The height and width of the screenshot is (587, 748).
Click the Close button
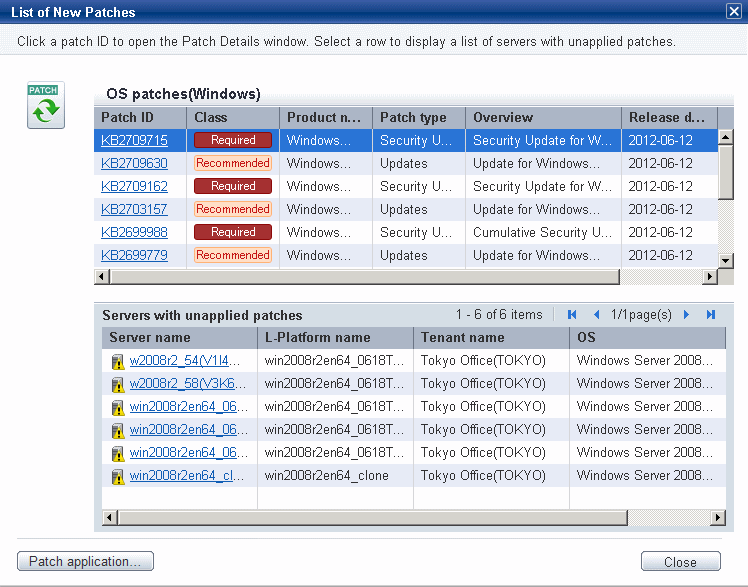click(x=681, y=562)
